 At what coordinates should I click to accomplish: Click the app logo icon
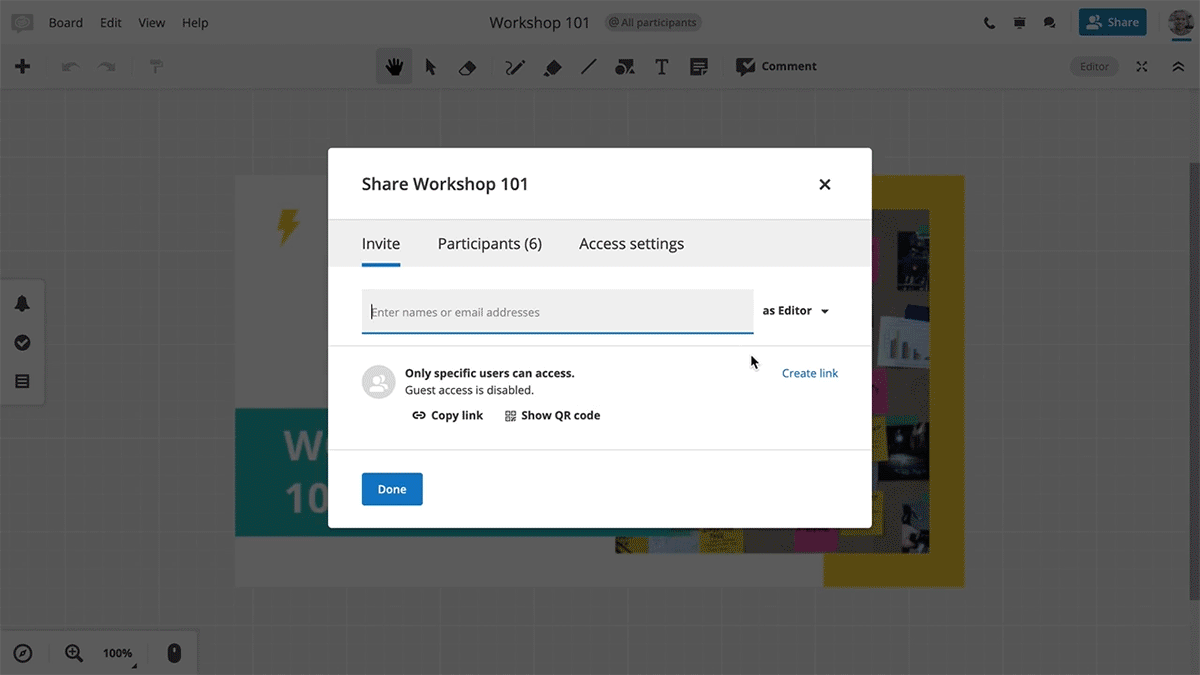(22, 22)
